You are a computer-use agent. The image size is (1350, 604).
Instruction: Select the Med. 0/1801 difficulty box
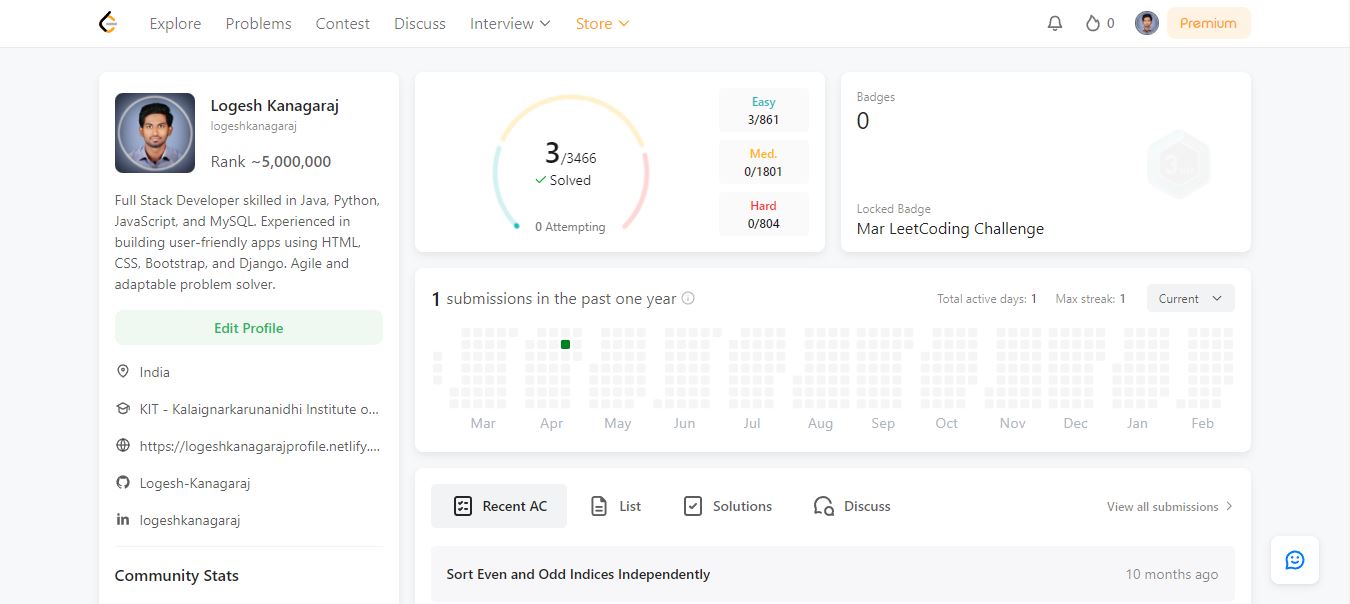click(764, 162)
